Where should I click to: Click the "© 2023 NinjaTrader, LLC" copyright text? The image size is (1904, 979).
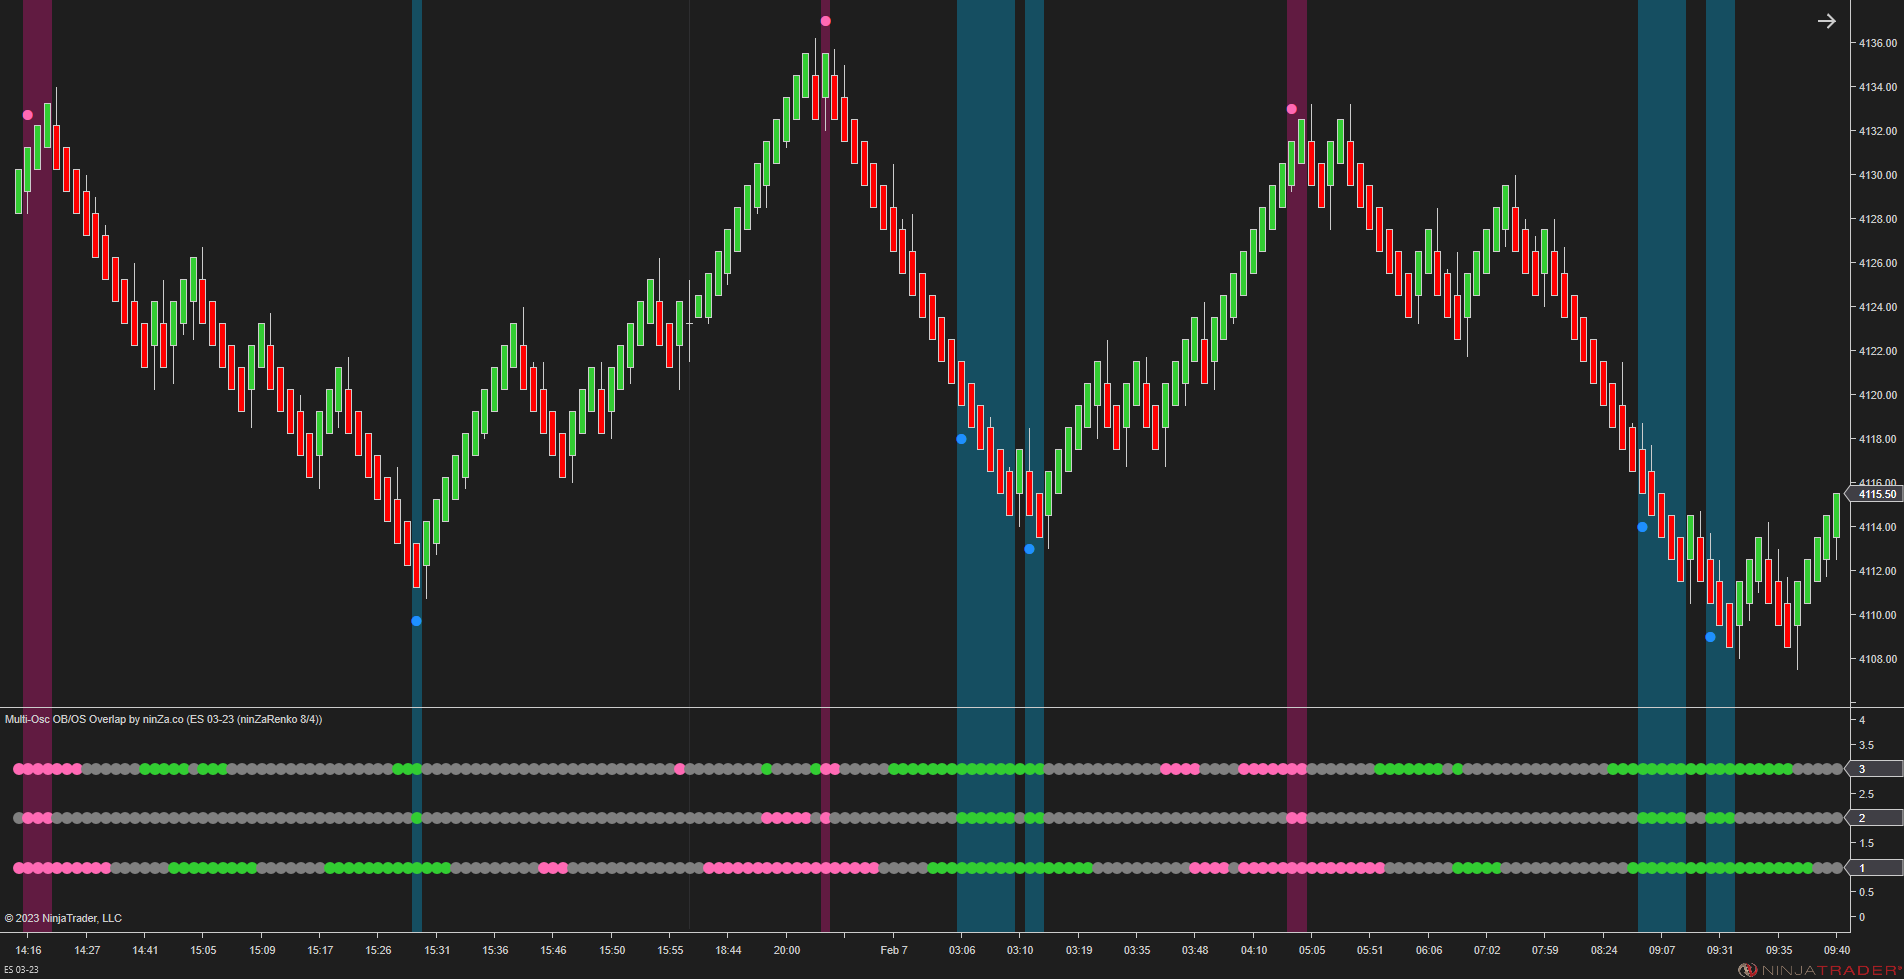(62, 917)
